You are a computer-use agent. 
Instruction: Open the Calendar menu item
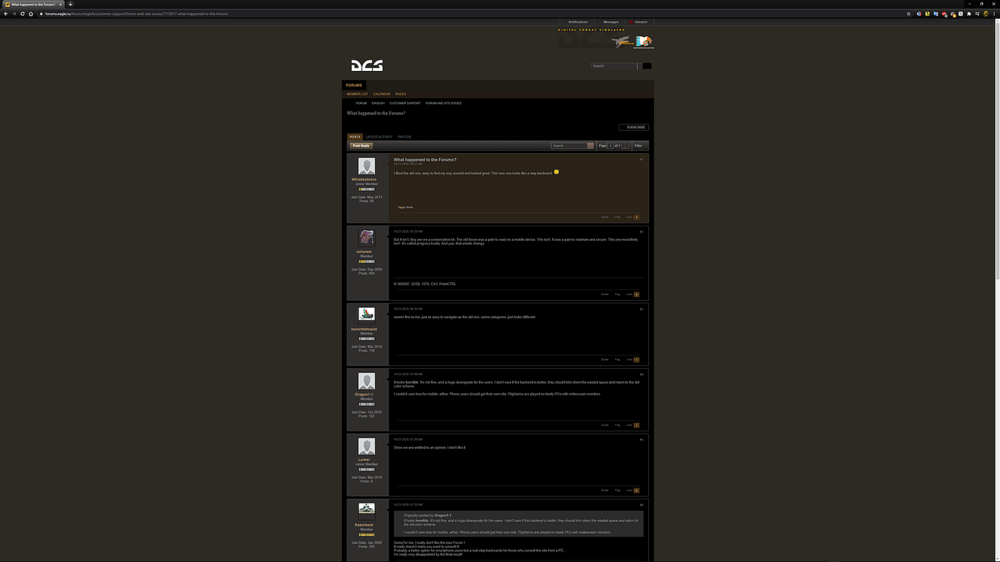[x=381, y=94]
